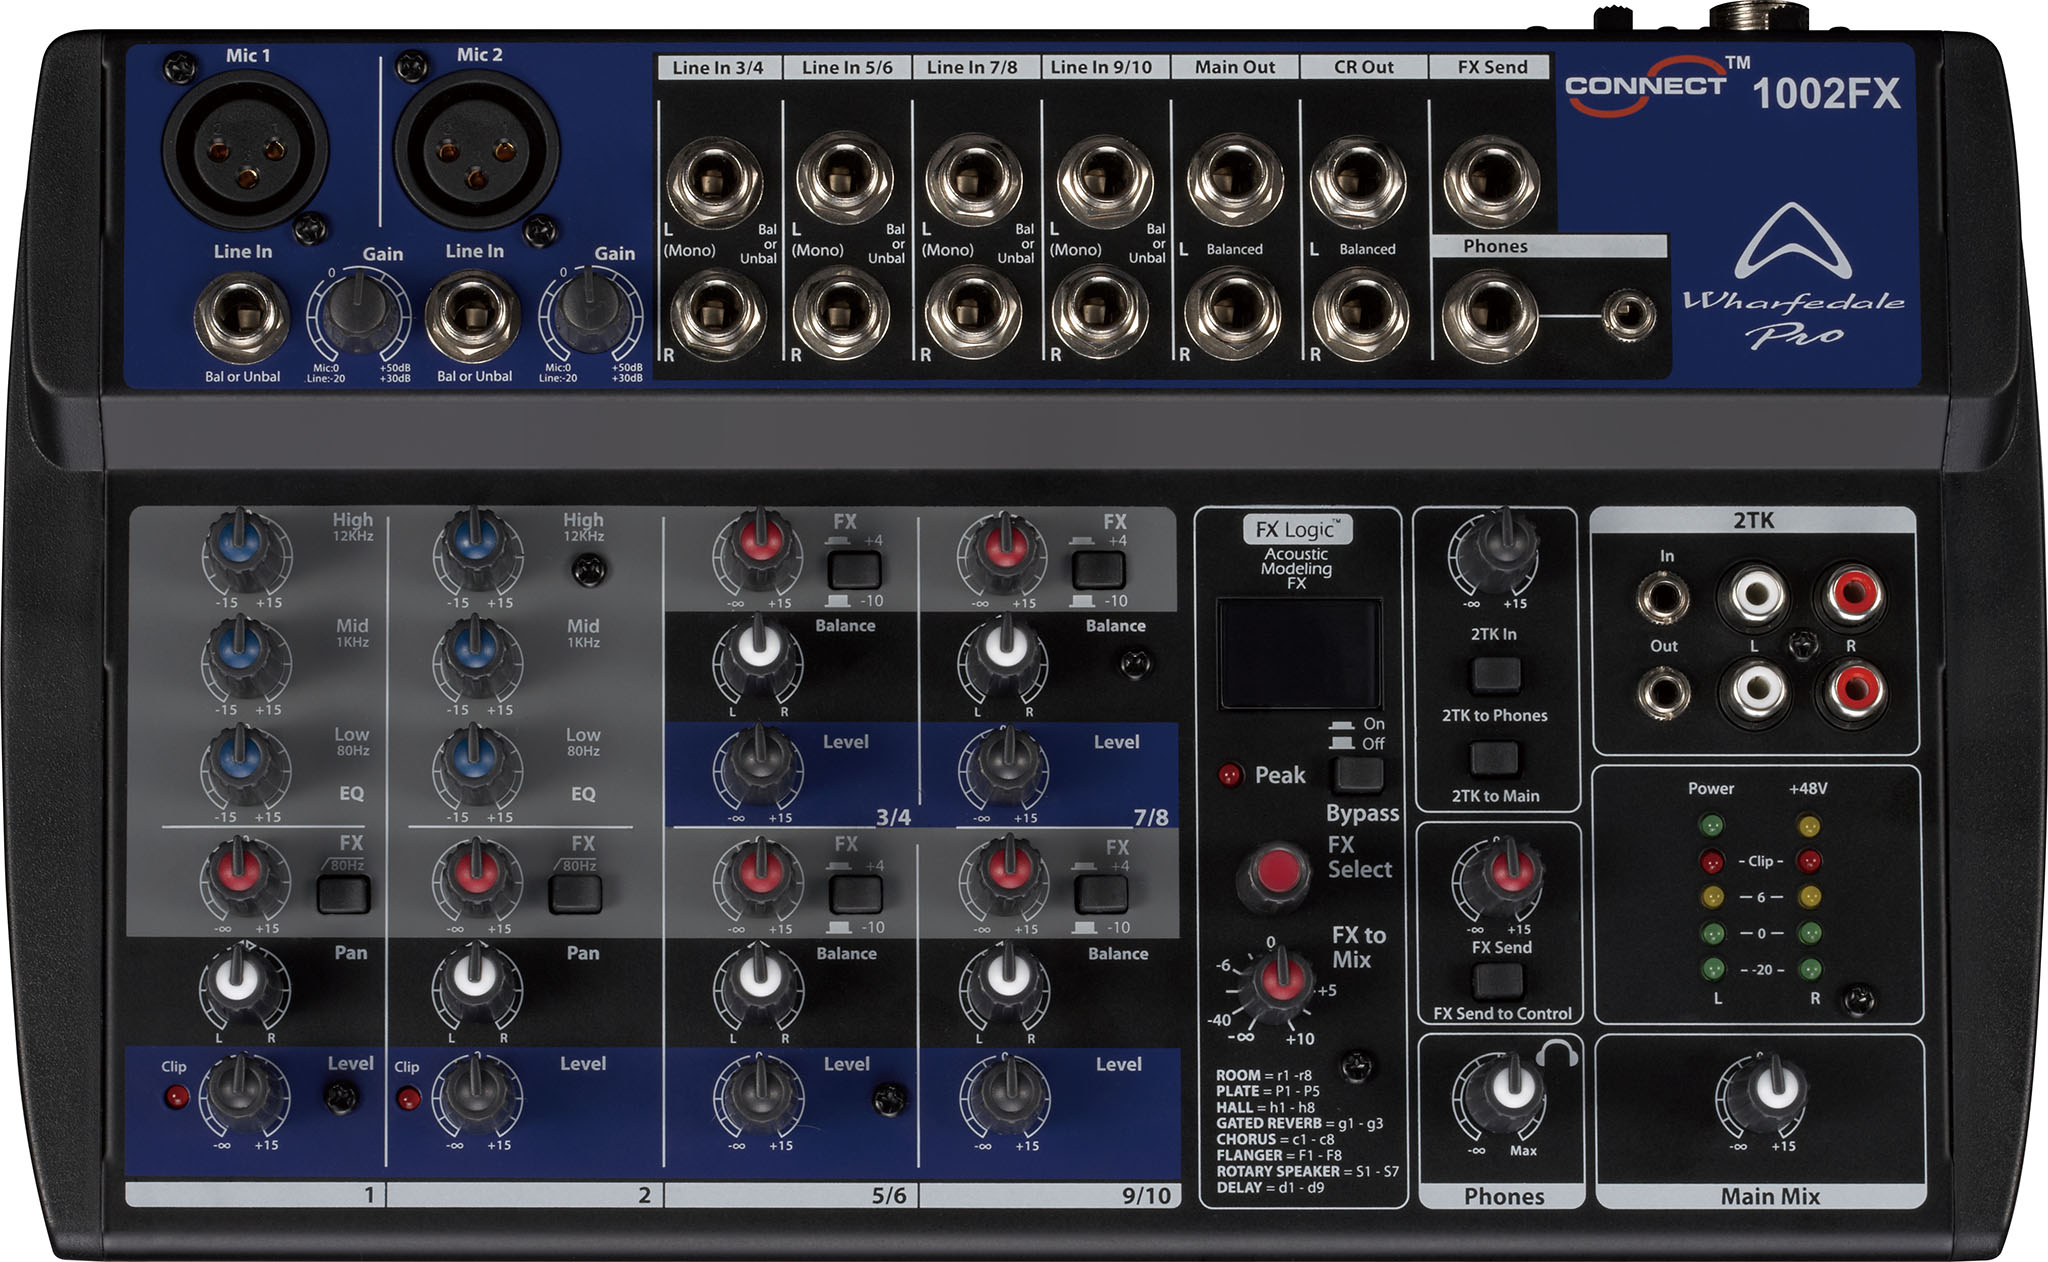Click the Line In 7/8 right jack

(x=974, y=314)
